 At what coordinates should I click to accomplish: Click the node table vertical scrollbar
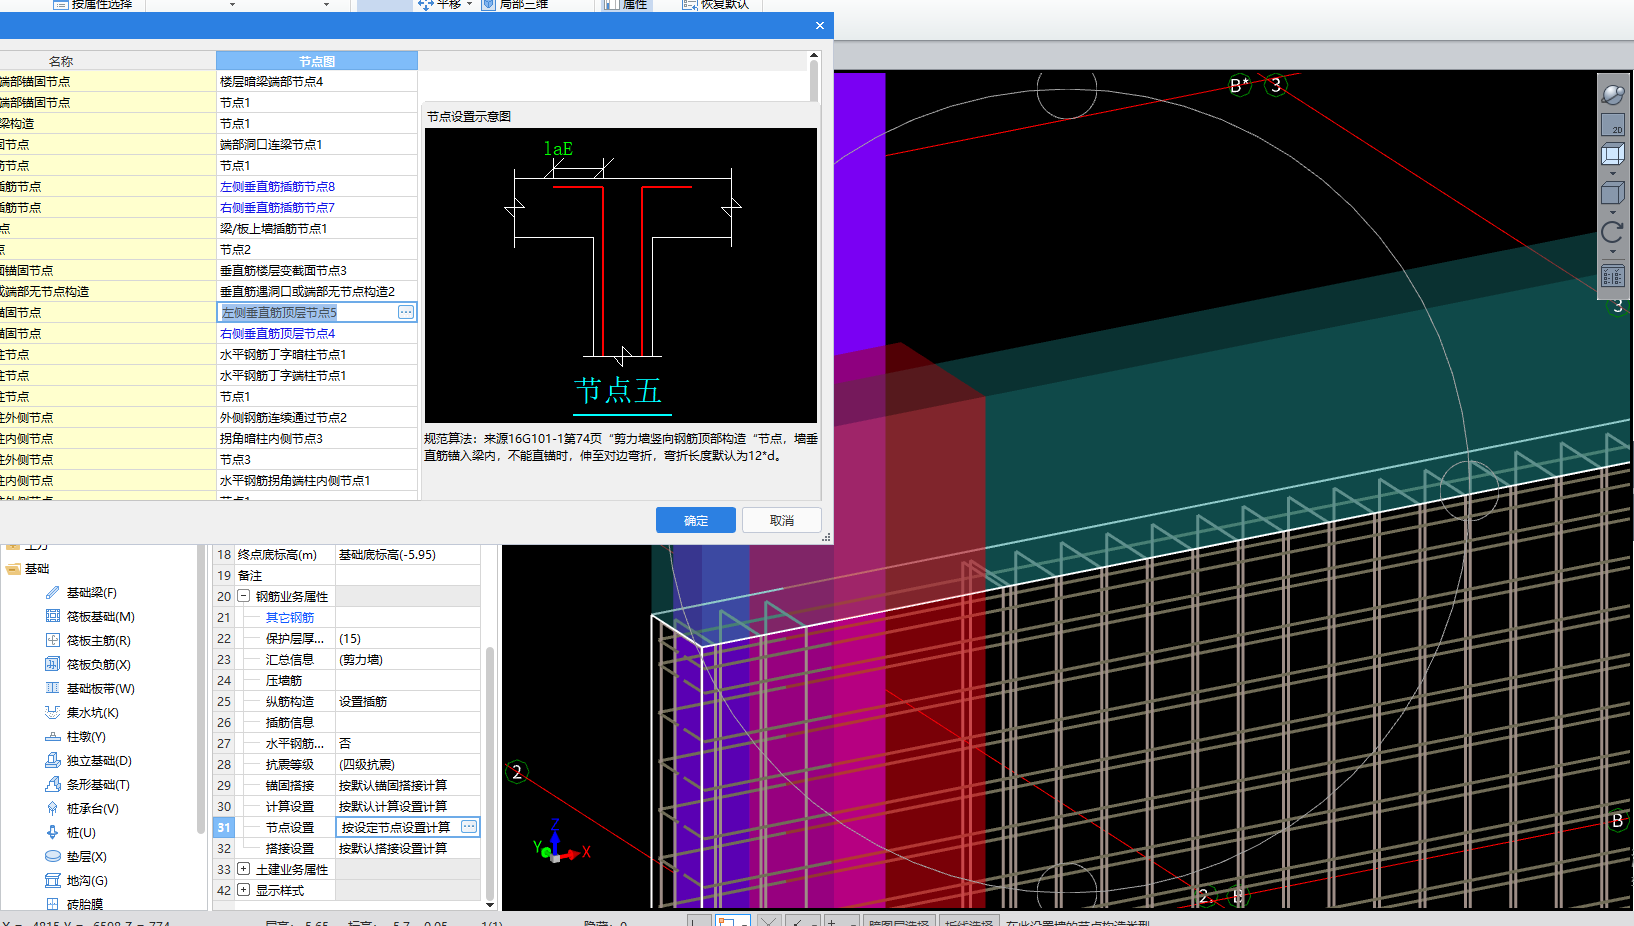point(814,80)
